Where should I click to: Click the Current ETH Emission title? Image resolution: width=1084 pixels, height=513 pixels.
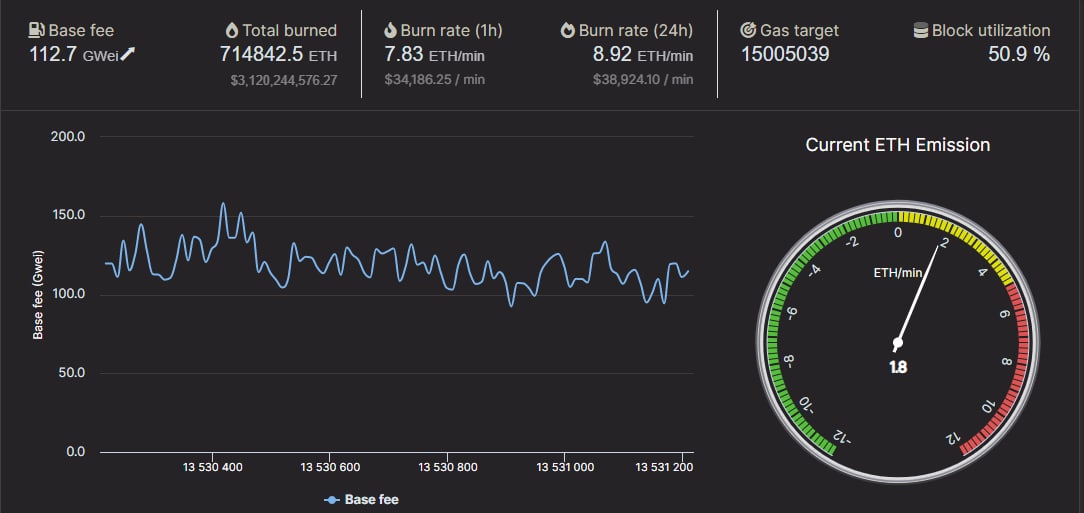click(x=898, y=144)
